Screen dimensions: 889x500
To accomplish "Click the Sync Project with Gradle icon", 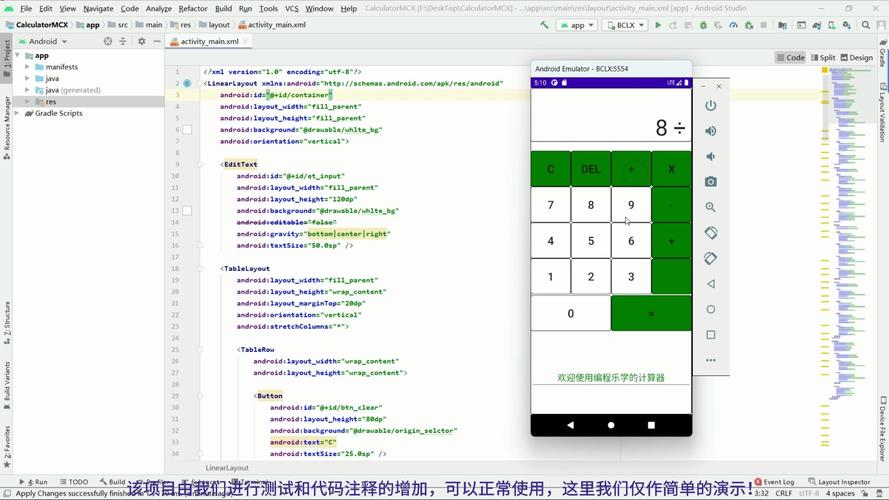I will [x=816, y=25].
